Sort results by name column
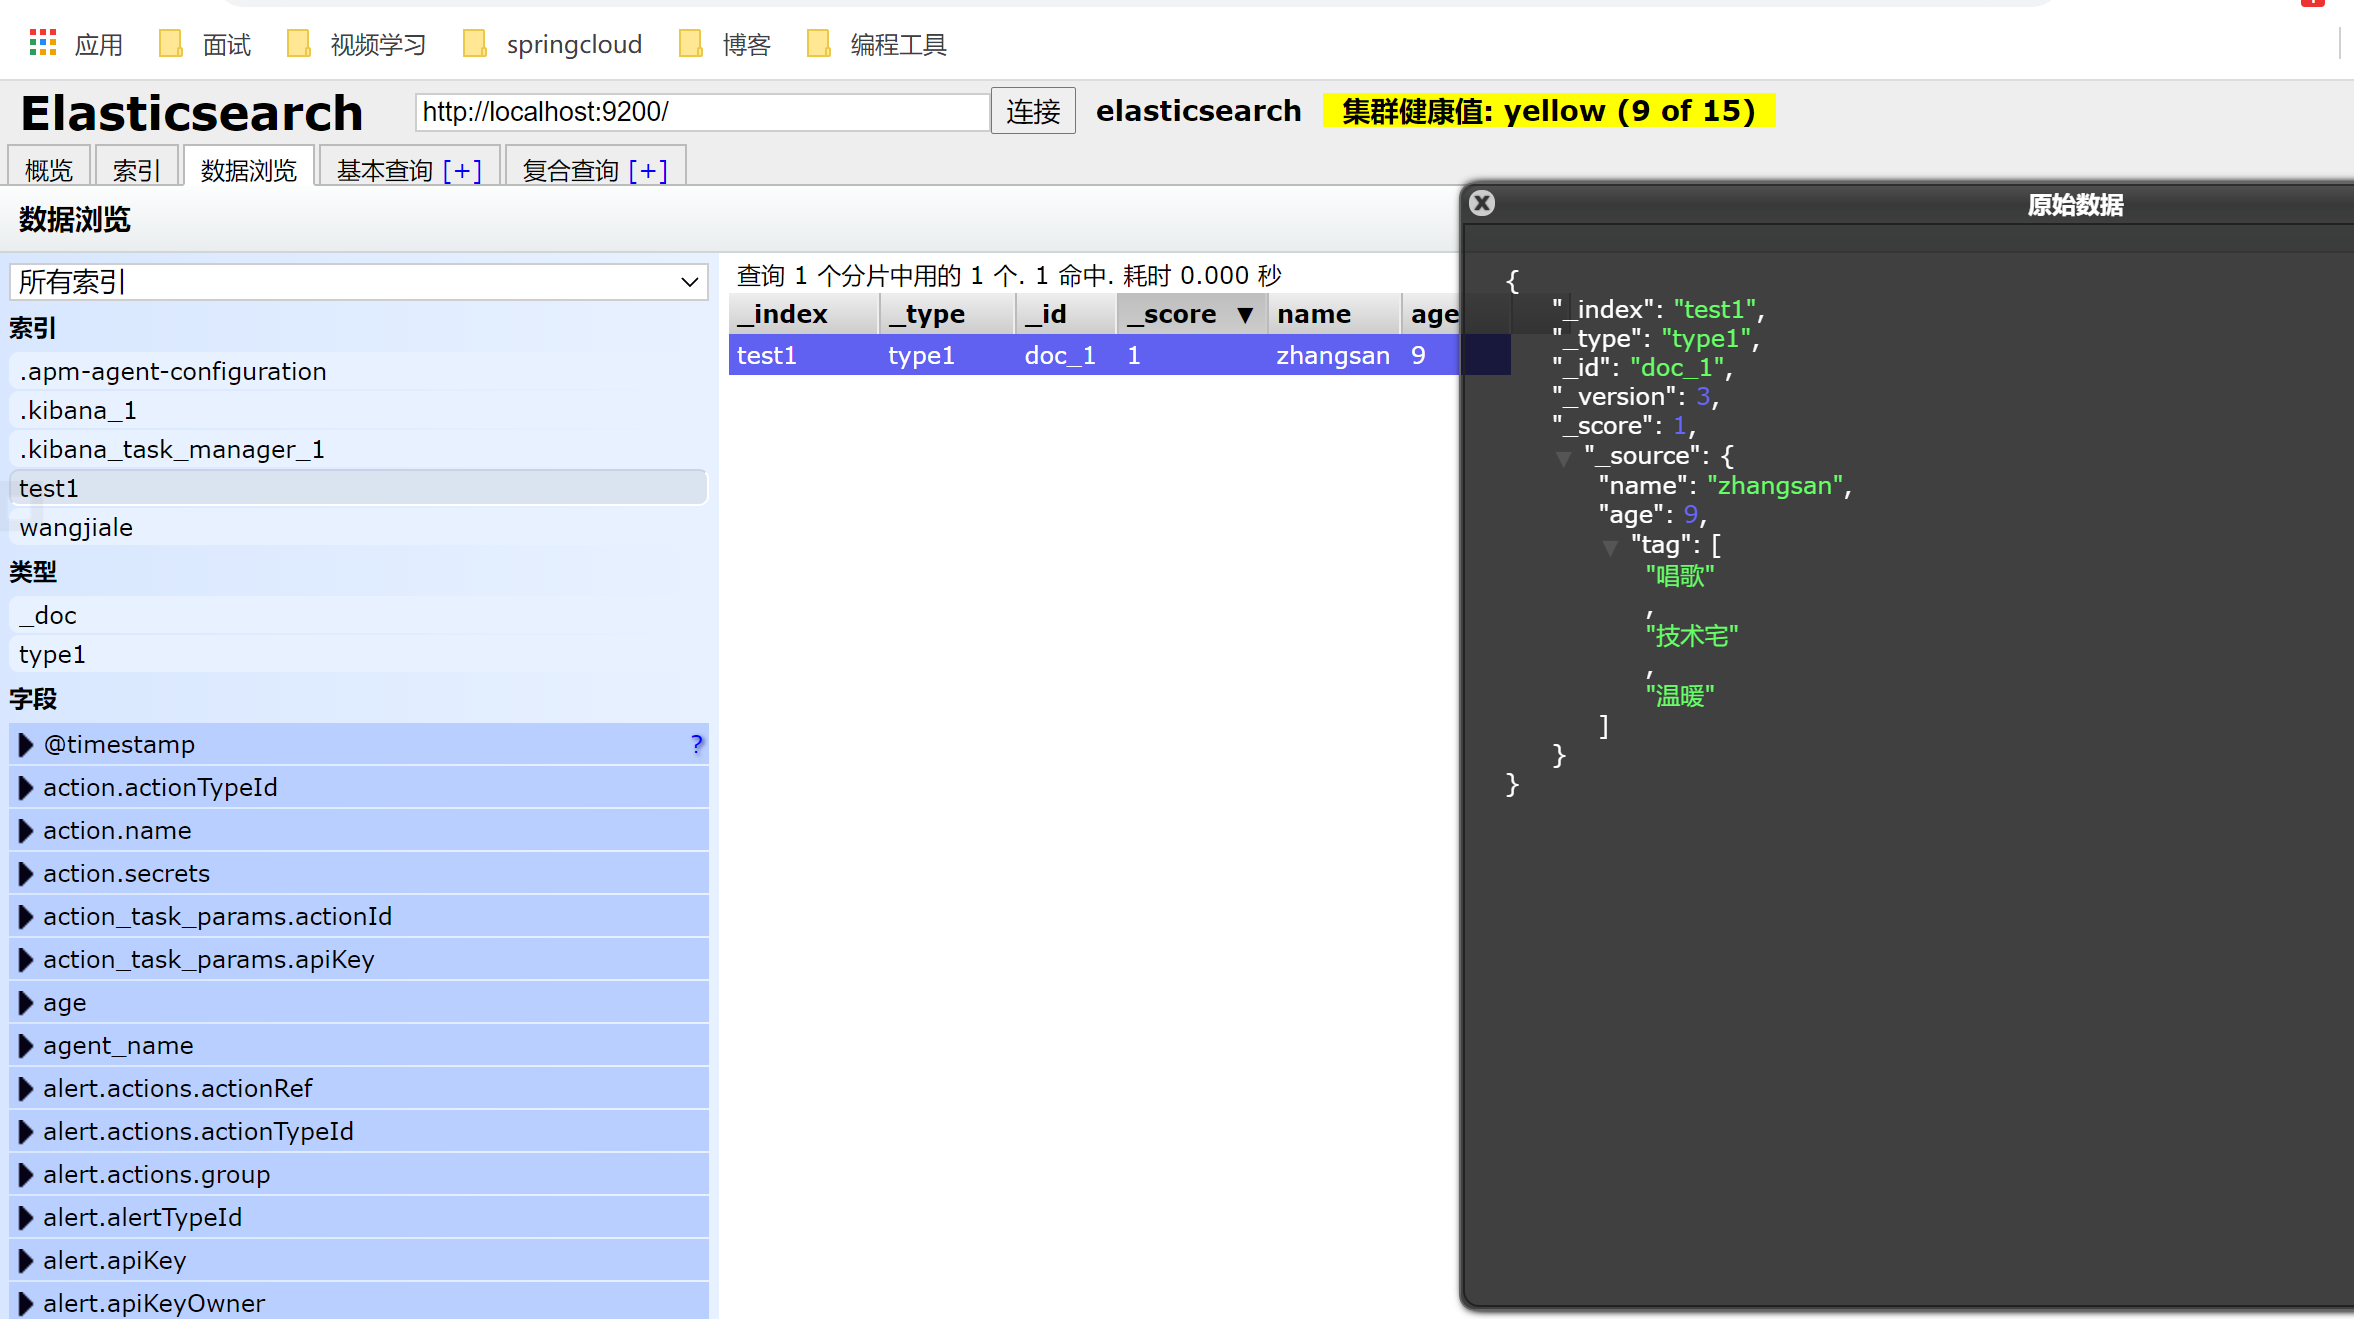Screen dimensions: 2354x1319 pyautogui.click(x=1335, y=314)
